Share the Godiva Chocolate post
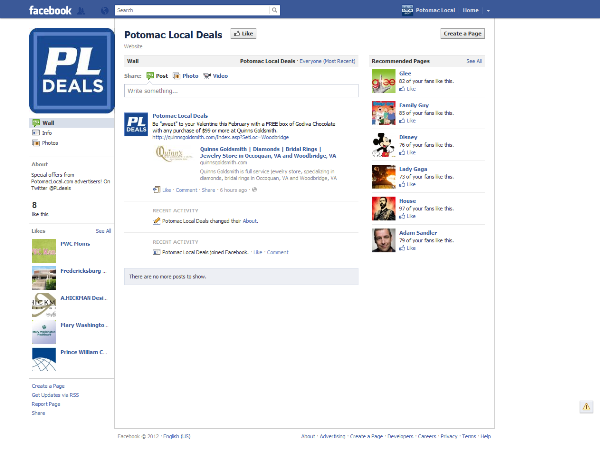The height and width of the screenshot is (457, 600). tap(208, 190)
